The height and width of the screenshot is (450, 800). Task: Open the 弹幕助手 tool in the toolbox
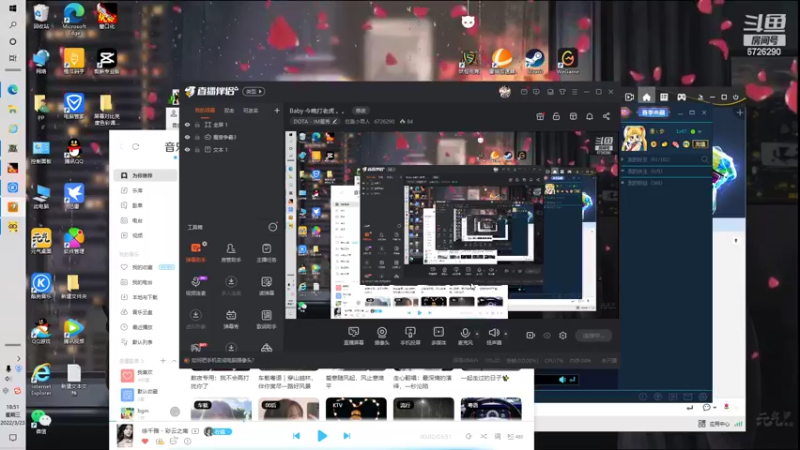(x=195, y=252)
